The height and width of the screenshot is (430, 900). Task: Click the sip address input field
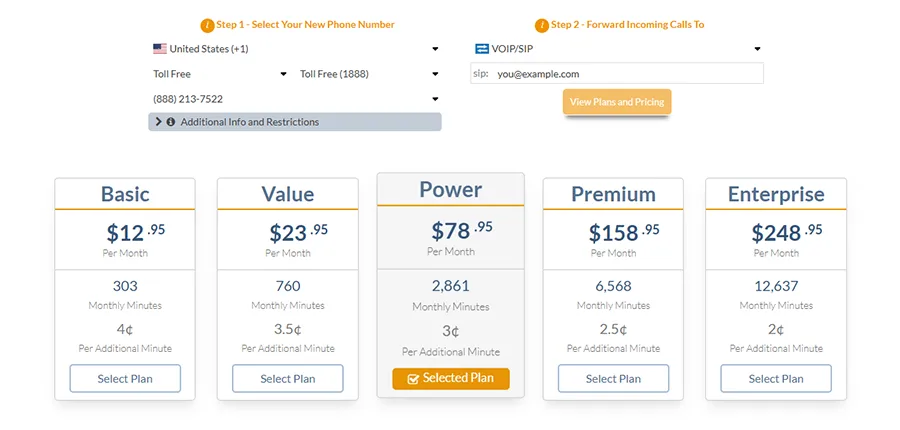tap(627, 74)
